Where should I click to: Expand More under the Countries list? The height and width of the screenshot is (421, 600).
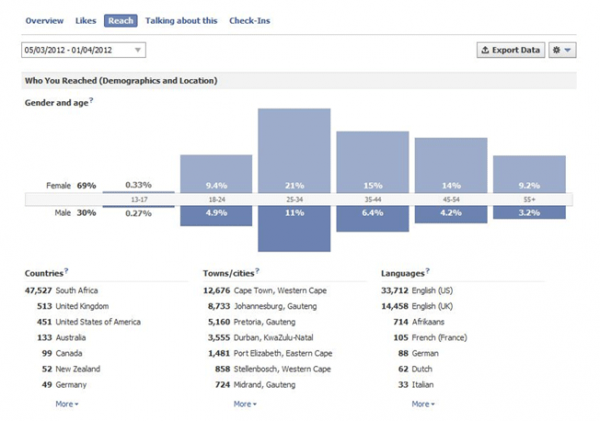point(67,404)
